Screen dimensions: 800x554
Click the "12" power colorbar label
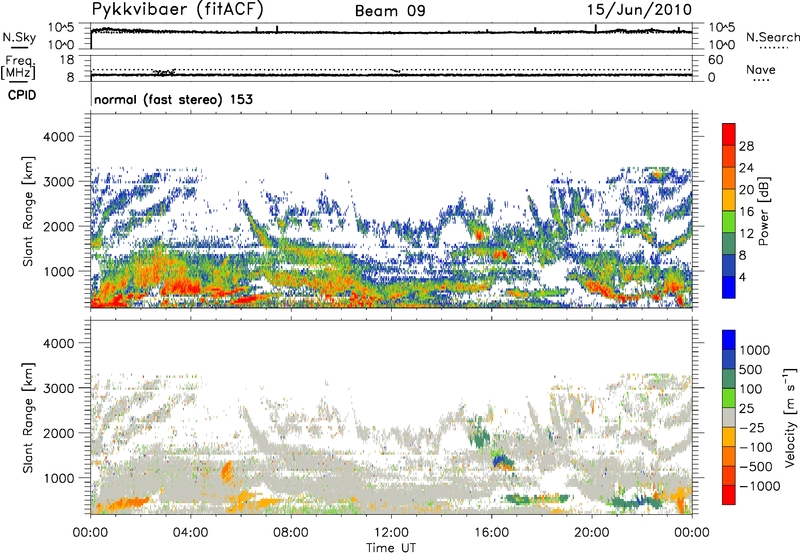[x=746, y=234]
